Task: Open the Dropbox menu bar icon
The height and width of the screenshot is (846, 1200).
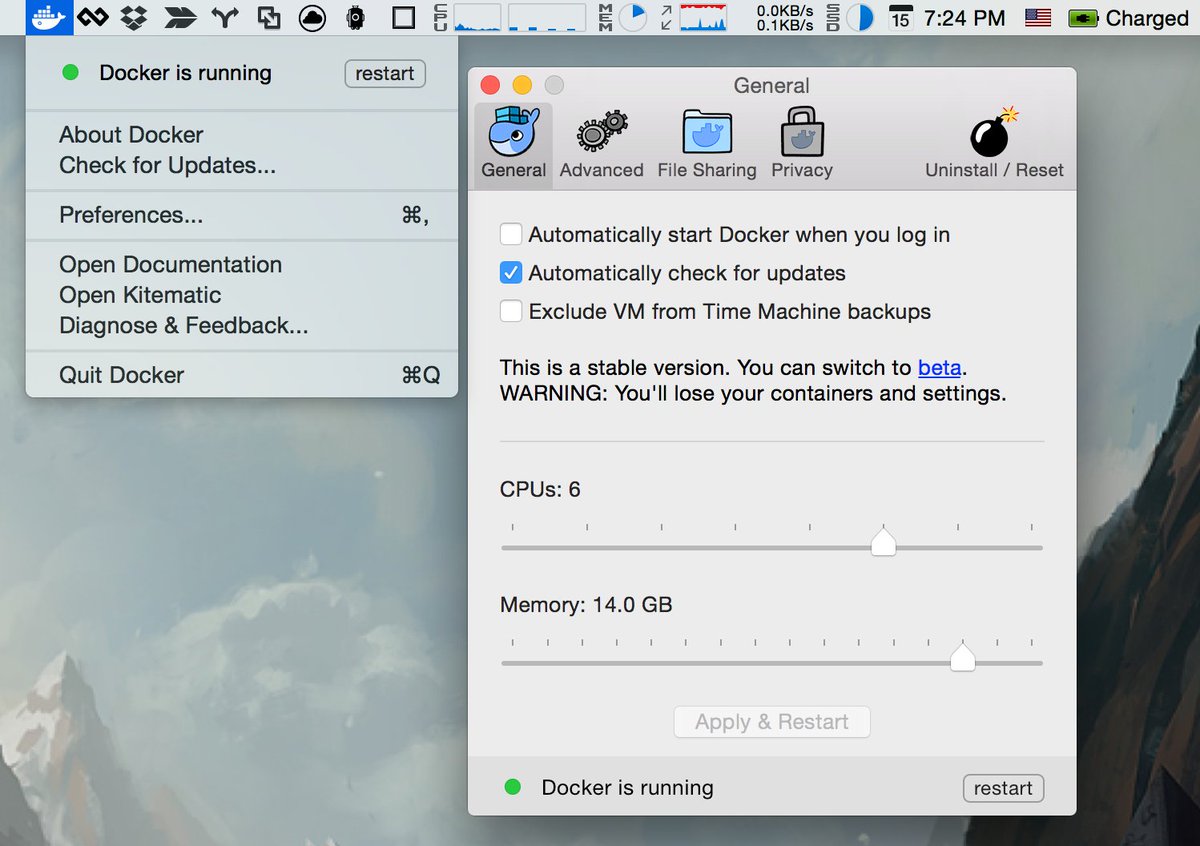Action: 133,17
